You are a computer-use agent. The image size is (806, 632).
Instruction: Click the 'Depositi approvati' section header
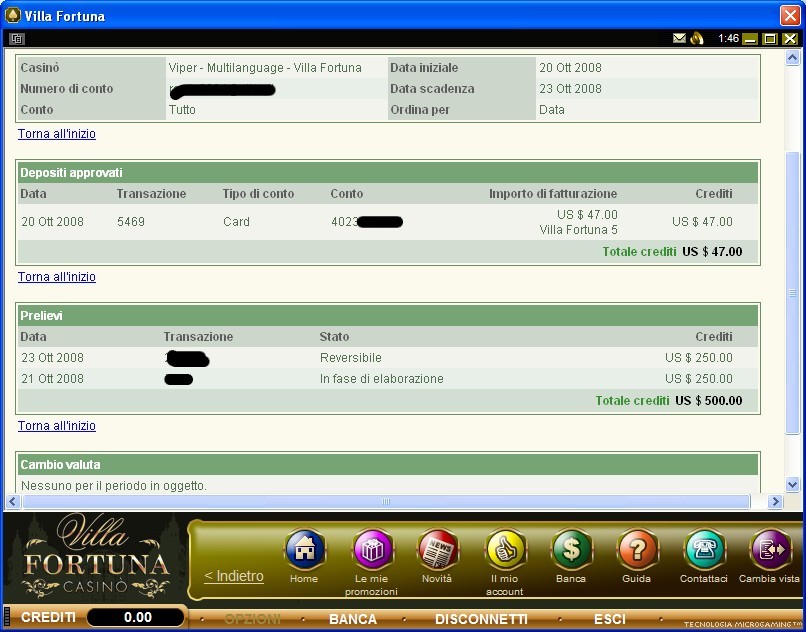point(388,173)
